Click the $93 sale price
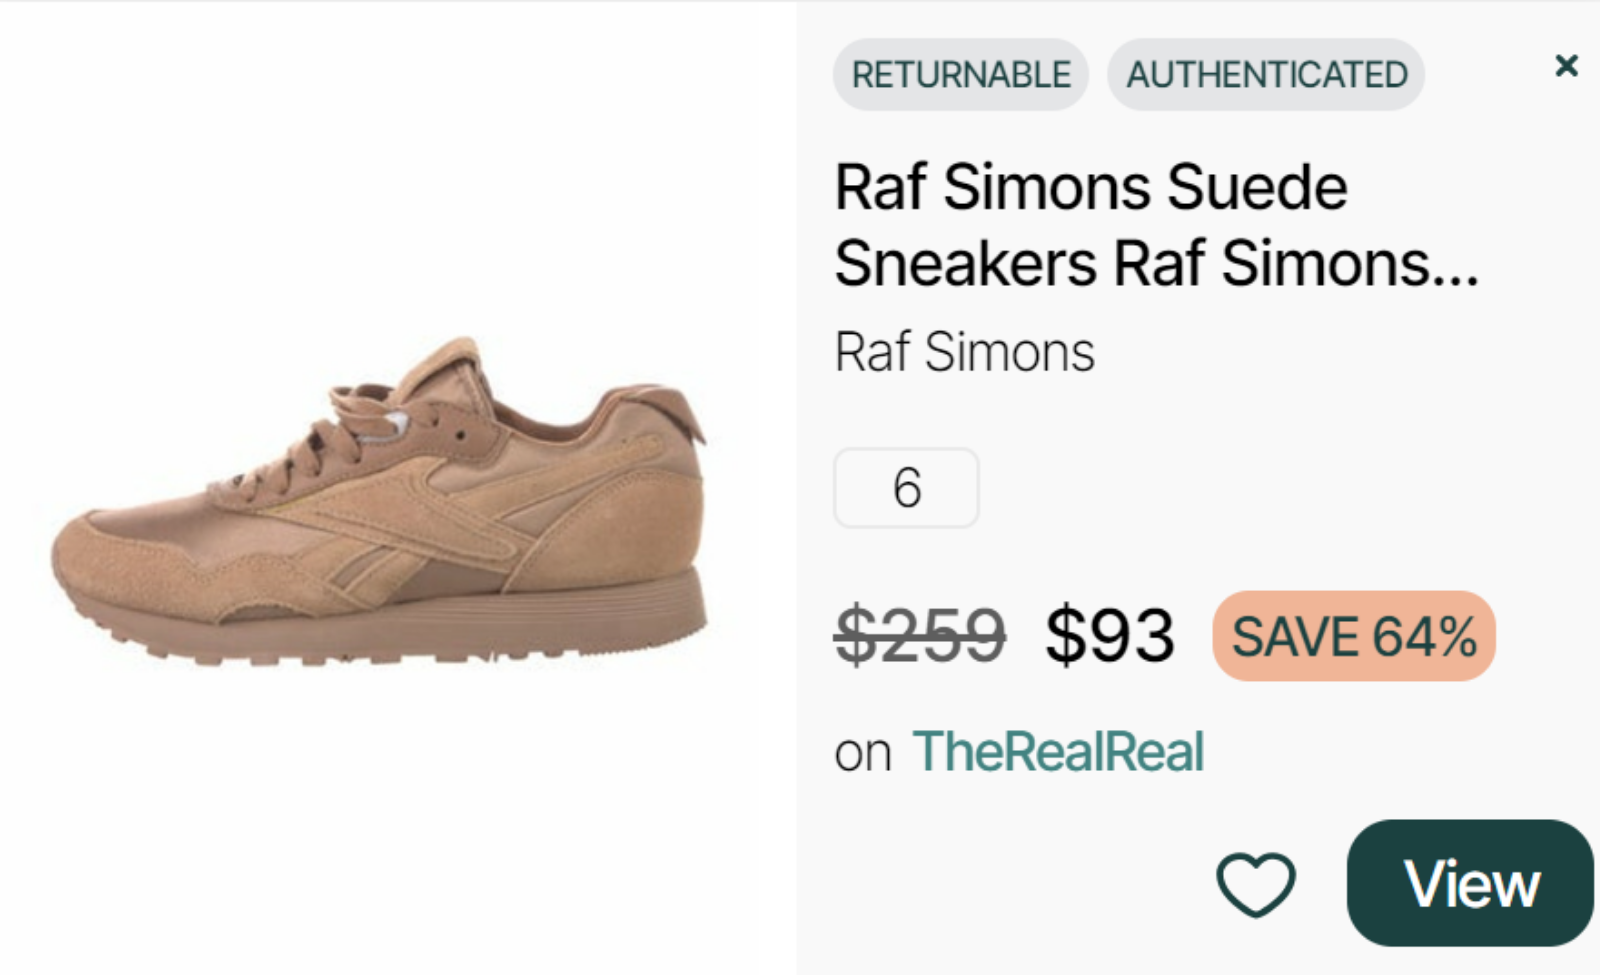Image resolution: width=1600 pixels, height=975 pixels. [1109, 636]
